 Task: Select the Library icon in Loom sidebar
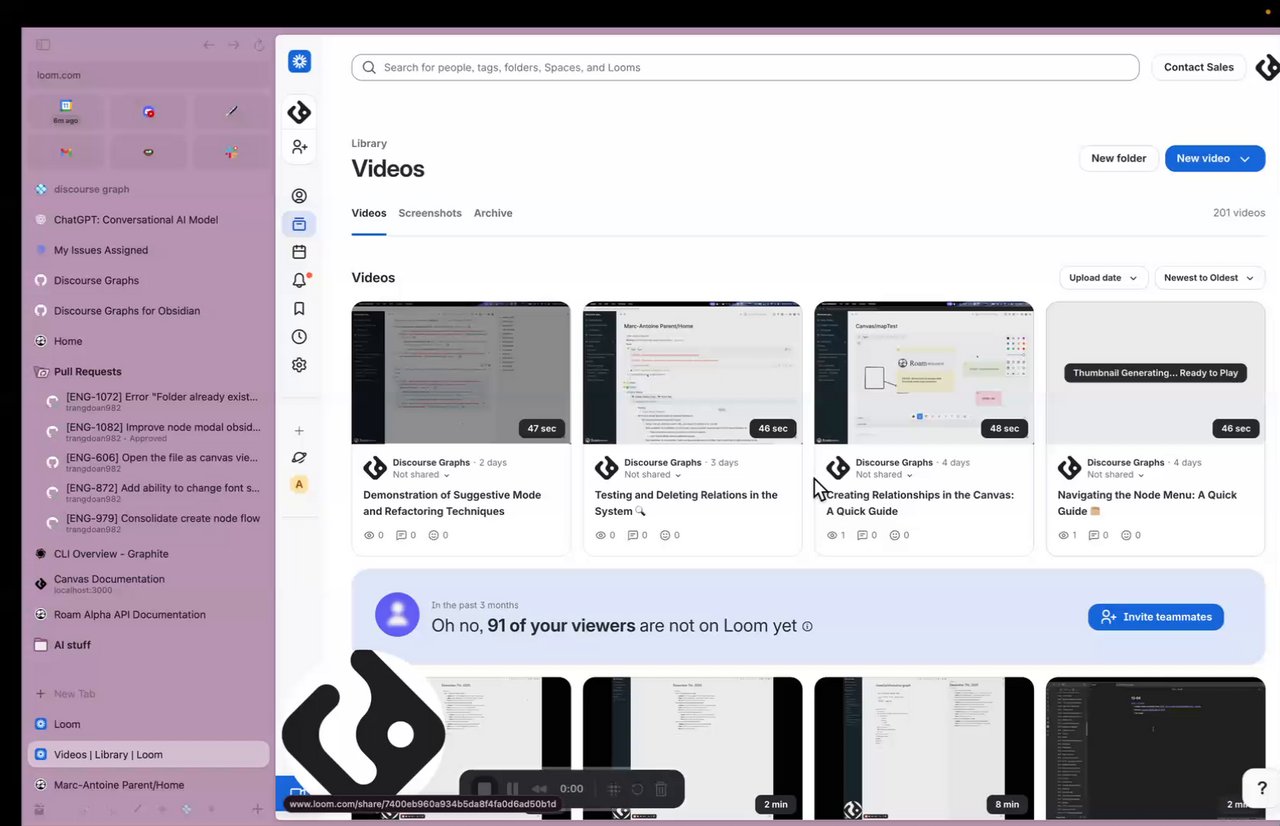coord(299,224)
